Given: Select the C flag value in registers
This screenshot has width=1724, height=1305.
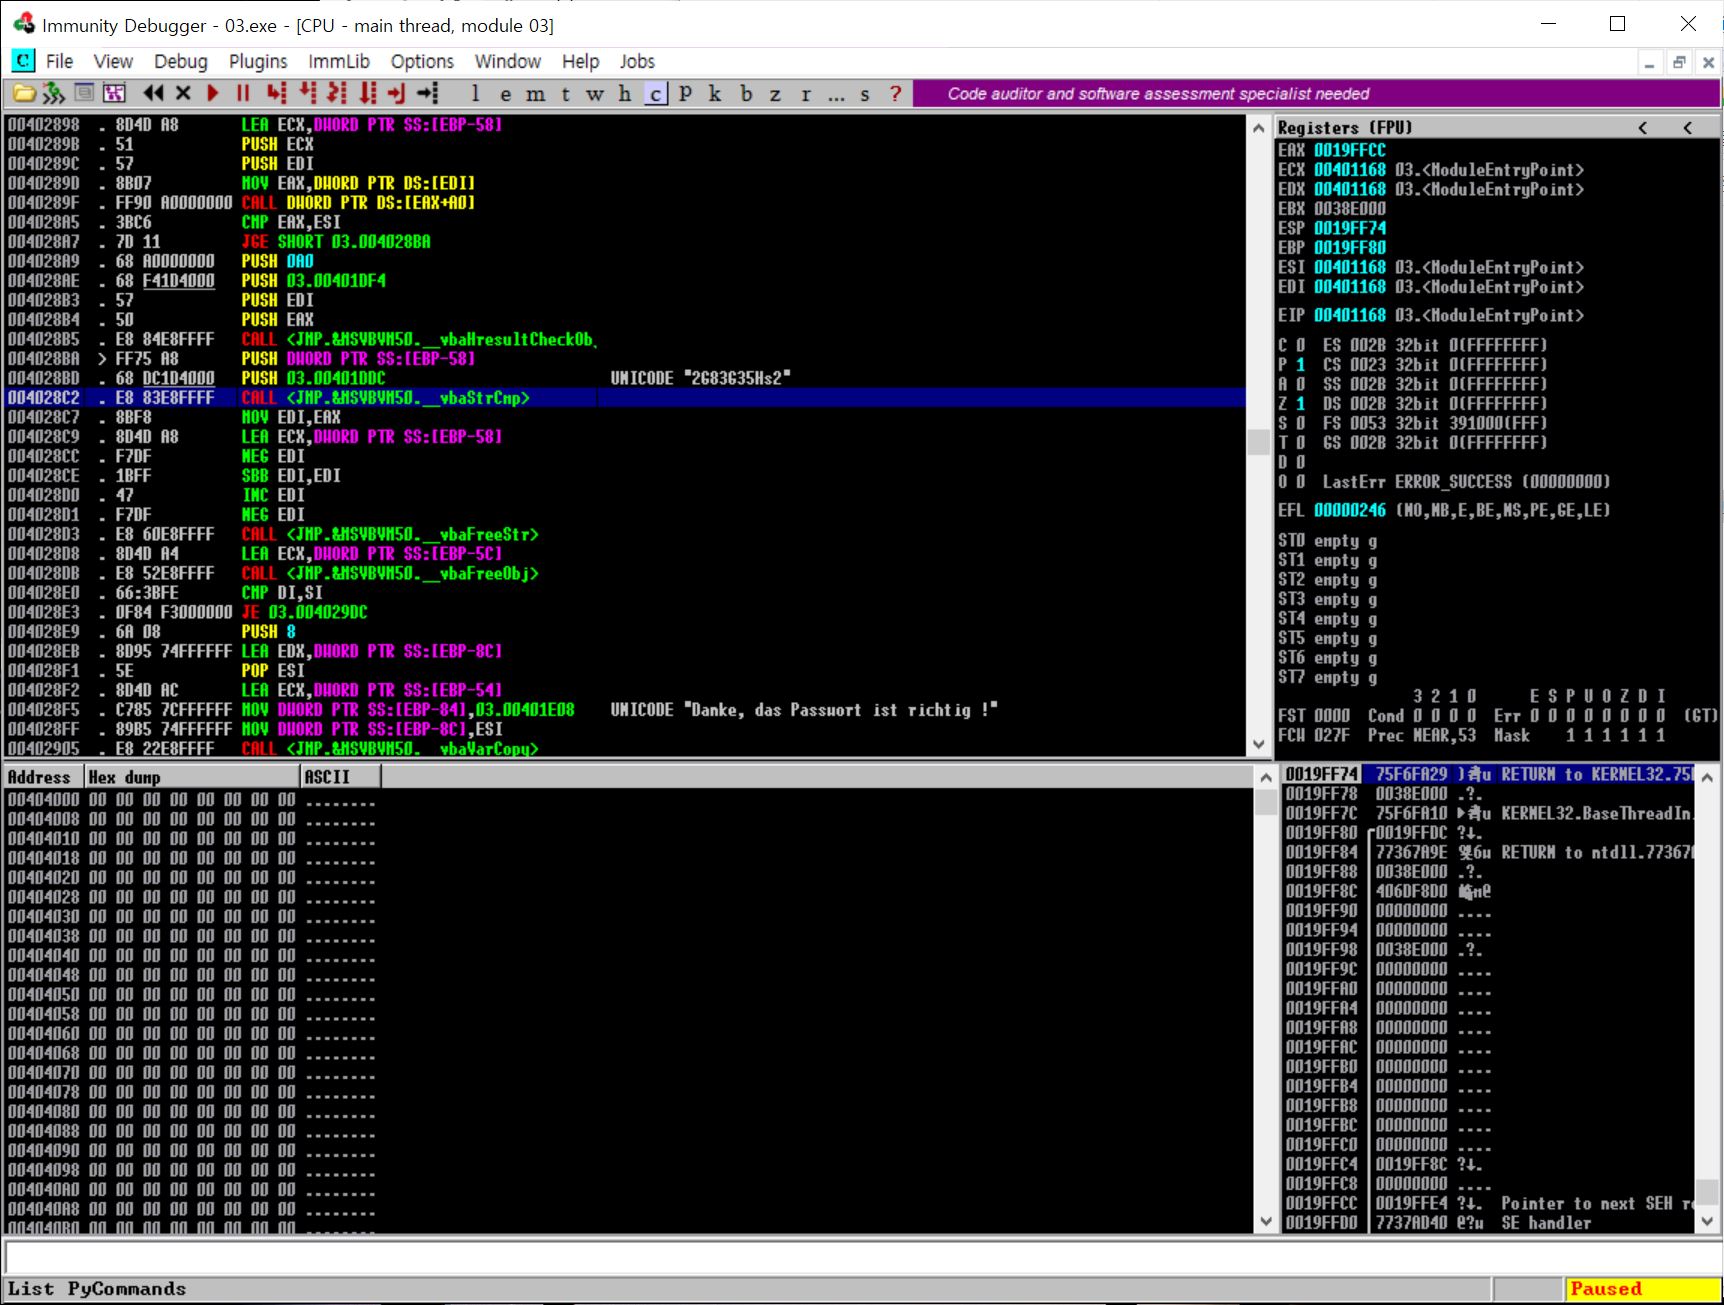Looking at the screenshot, I should (1300, 345).
